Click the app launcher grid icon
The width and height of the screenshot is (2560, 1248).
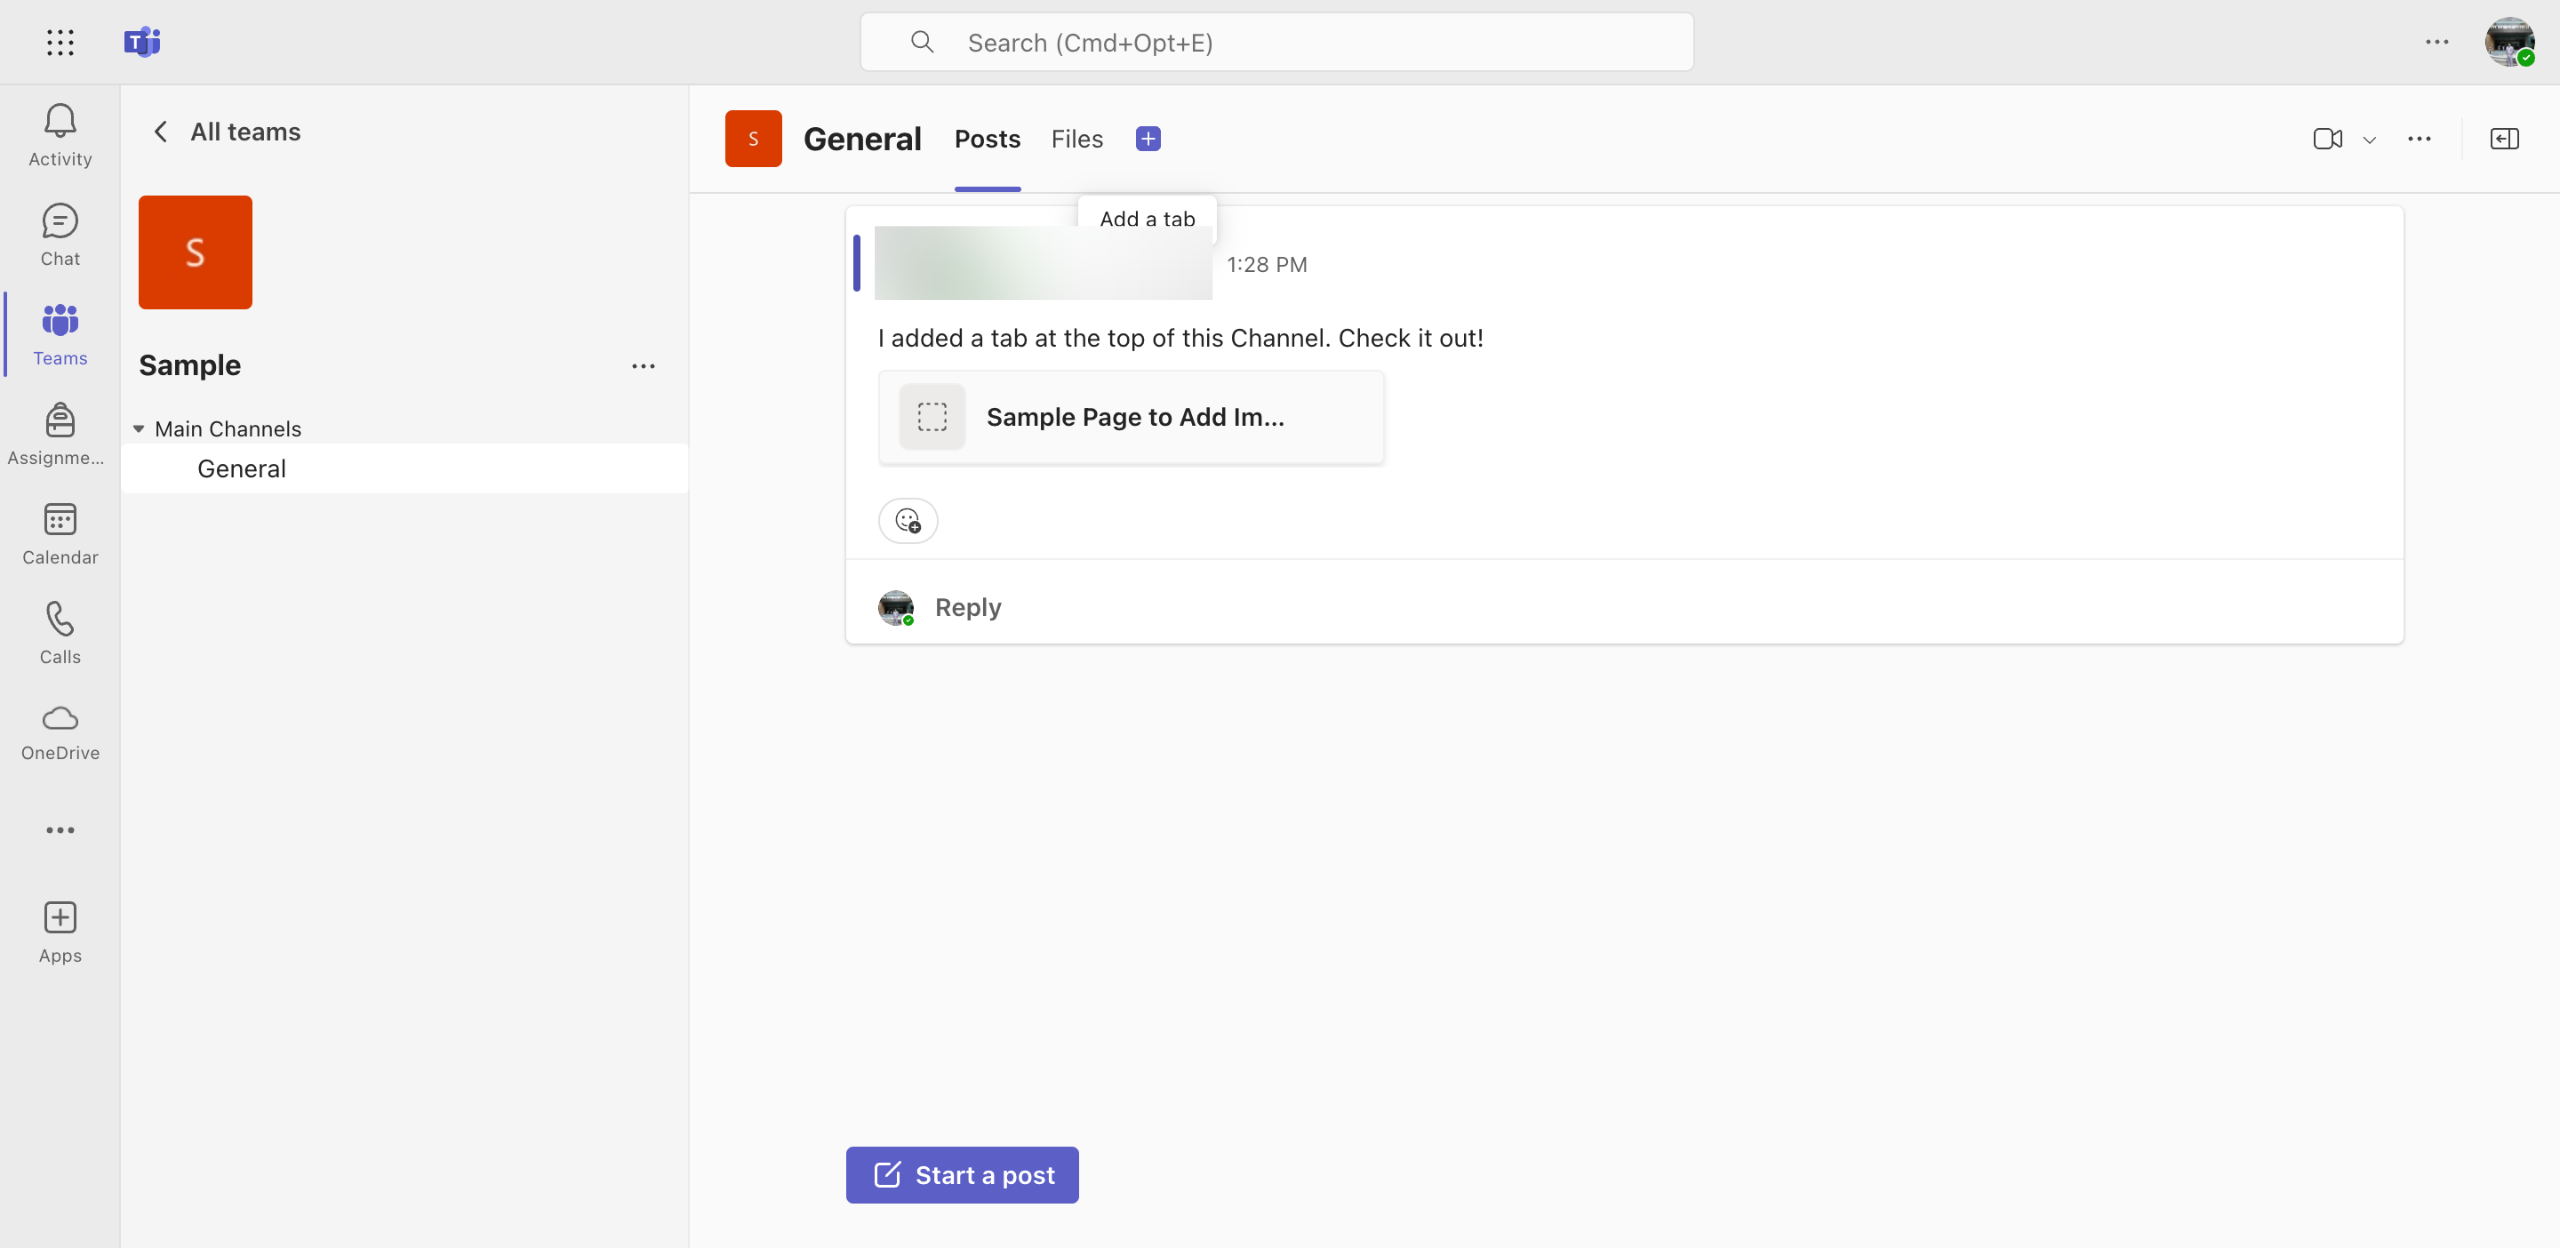click(x=60, y=42)
